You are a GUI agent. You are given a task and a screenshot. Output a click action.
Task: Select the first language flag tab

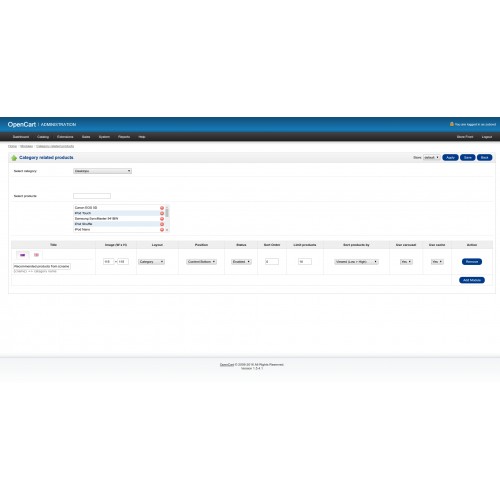23,255
